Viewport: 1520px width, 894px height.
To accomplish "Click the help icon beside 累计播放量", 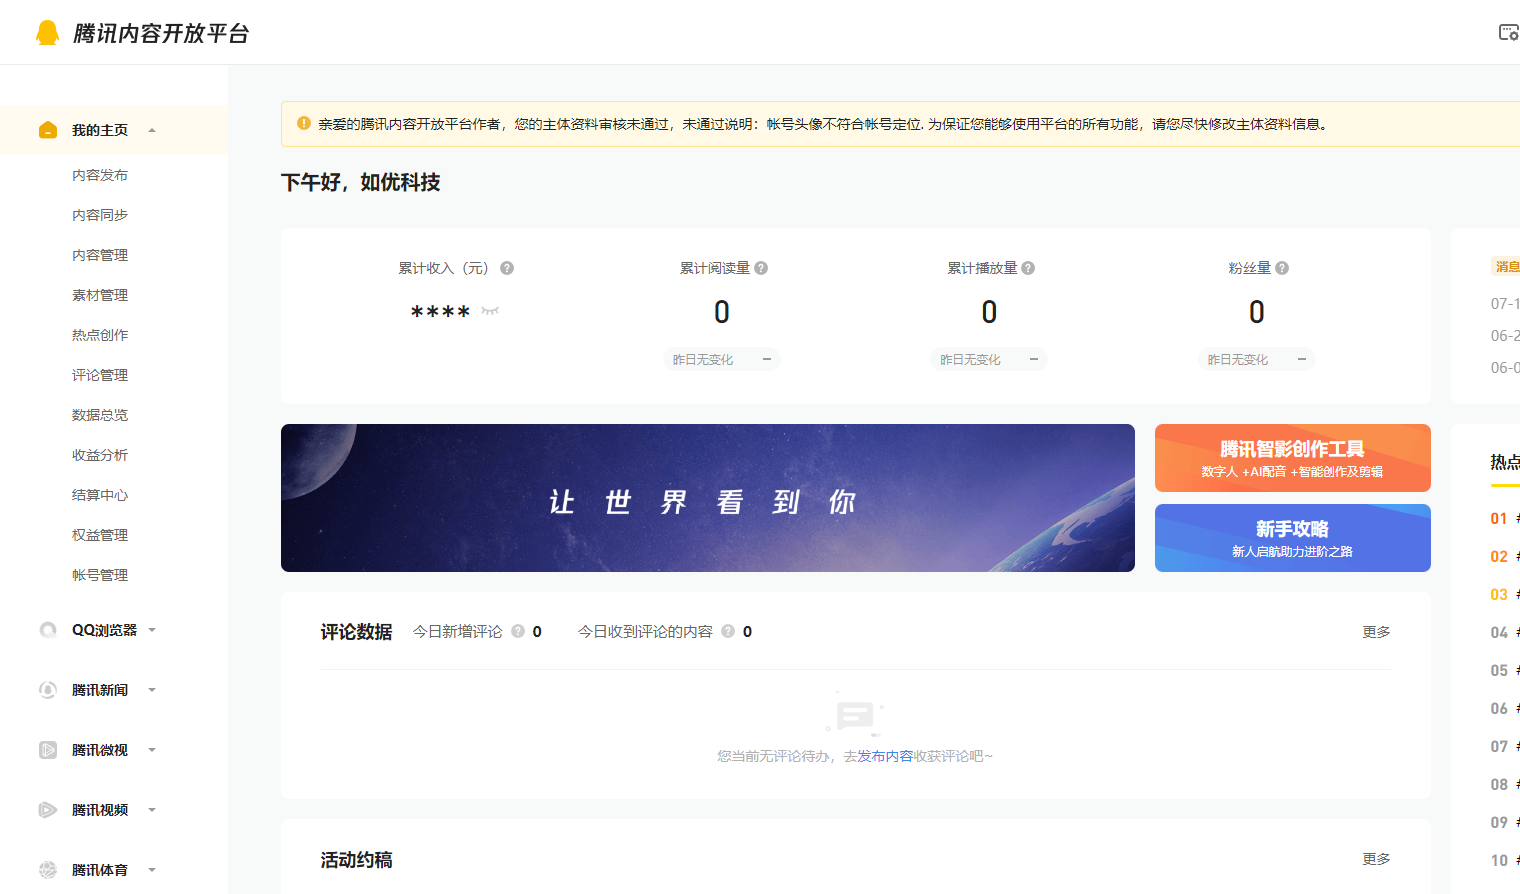I will click(1028, 268).
